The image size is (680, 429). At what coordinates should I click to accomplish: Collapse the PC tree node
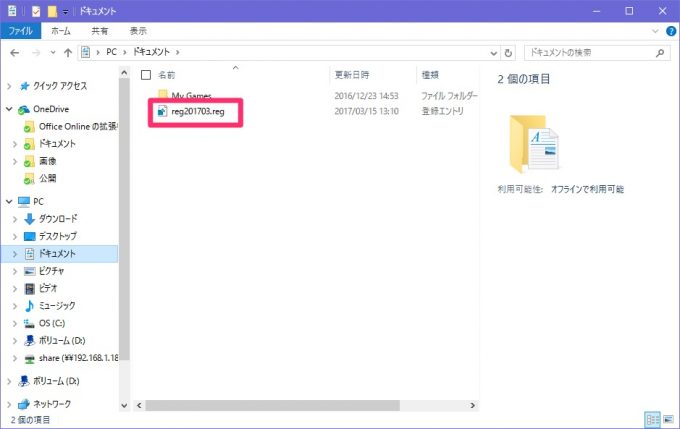tap(9, 202)
